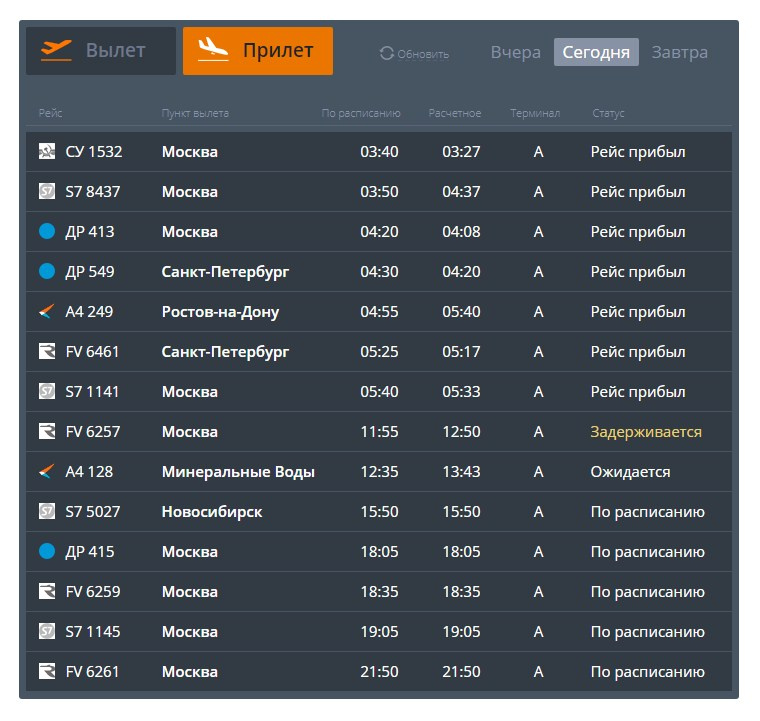Select the Прилет arrivals tab
This screenshot has width=760, height=721.
pyautogui.click(x=258, y=51)
